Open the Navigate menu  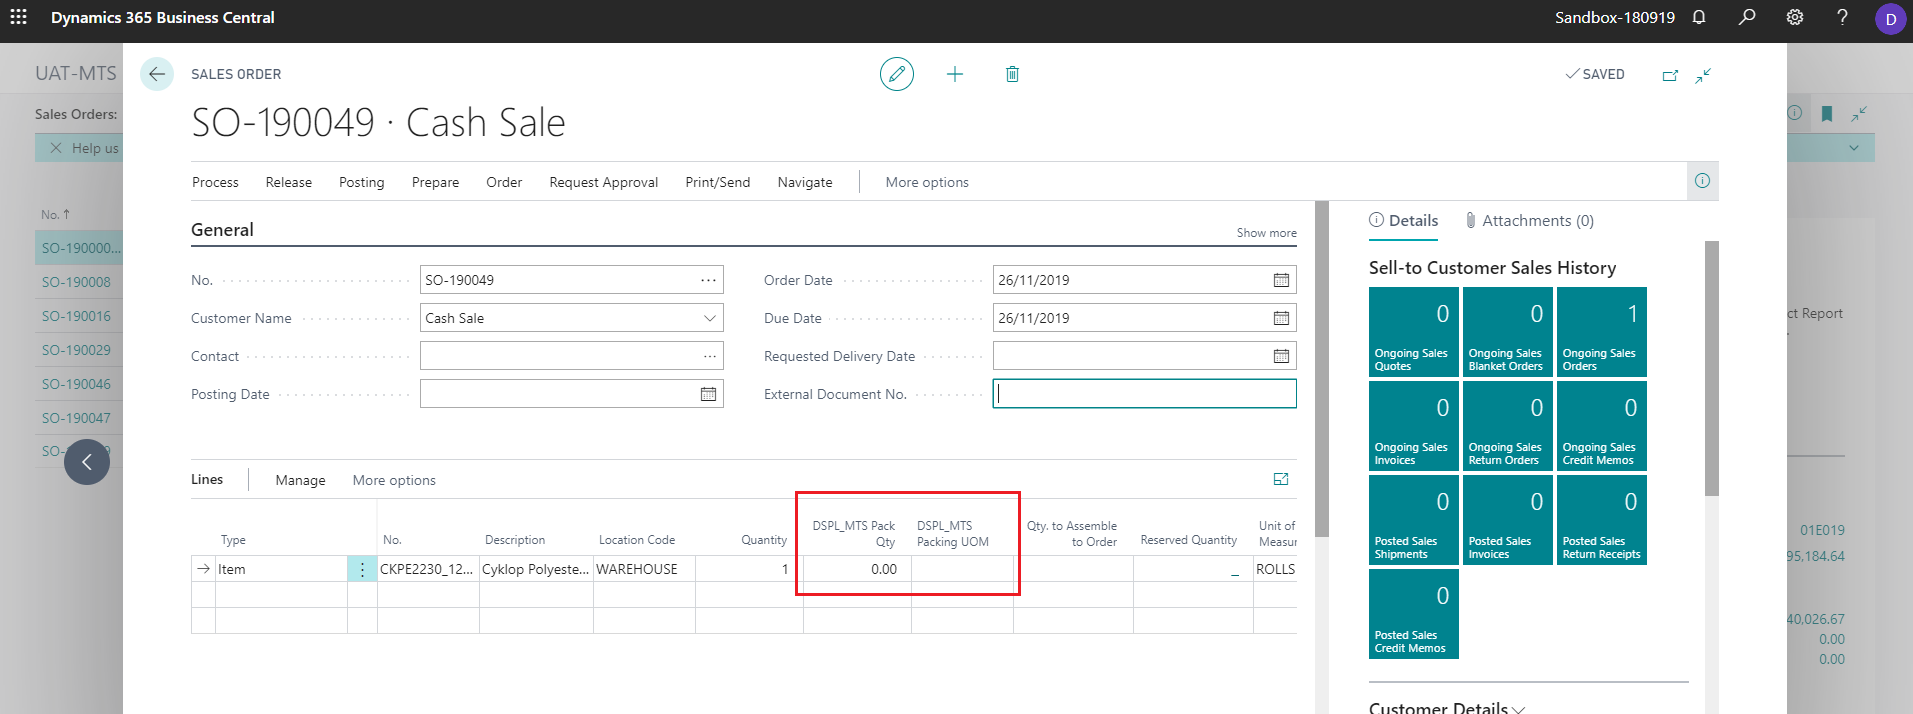coord(805,182)
